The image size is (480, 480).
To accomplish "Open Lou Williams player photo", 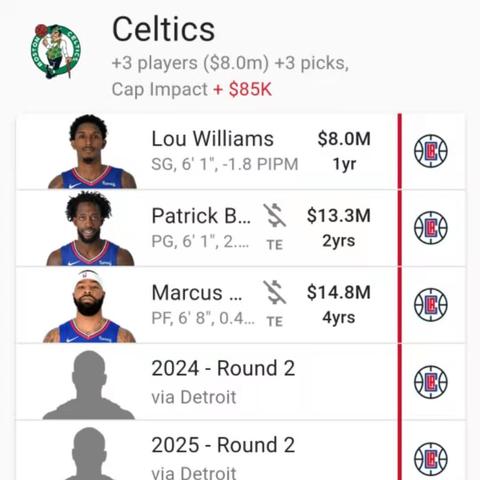I will (x=92, y=152).
